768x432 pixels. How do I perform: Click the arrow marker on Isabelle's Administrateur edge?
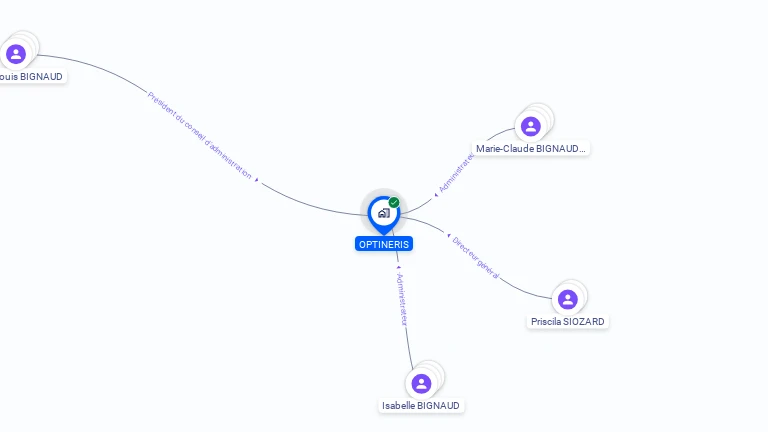[x=399, y=267]
